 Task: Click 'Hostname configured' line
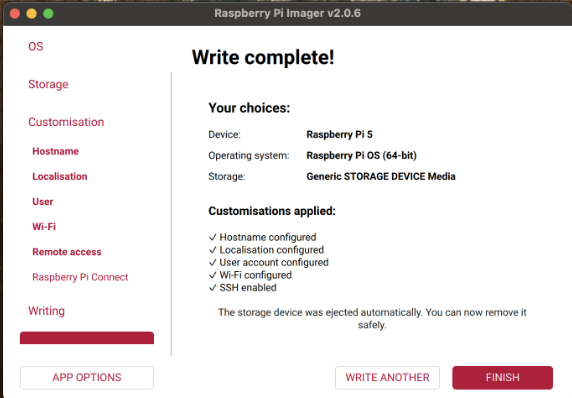coord(263,237)
